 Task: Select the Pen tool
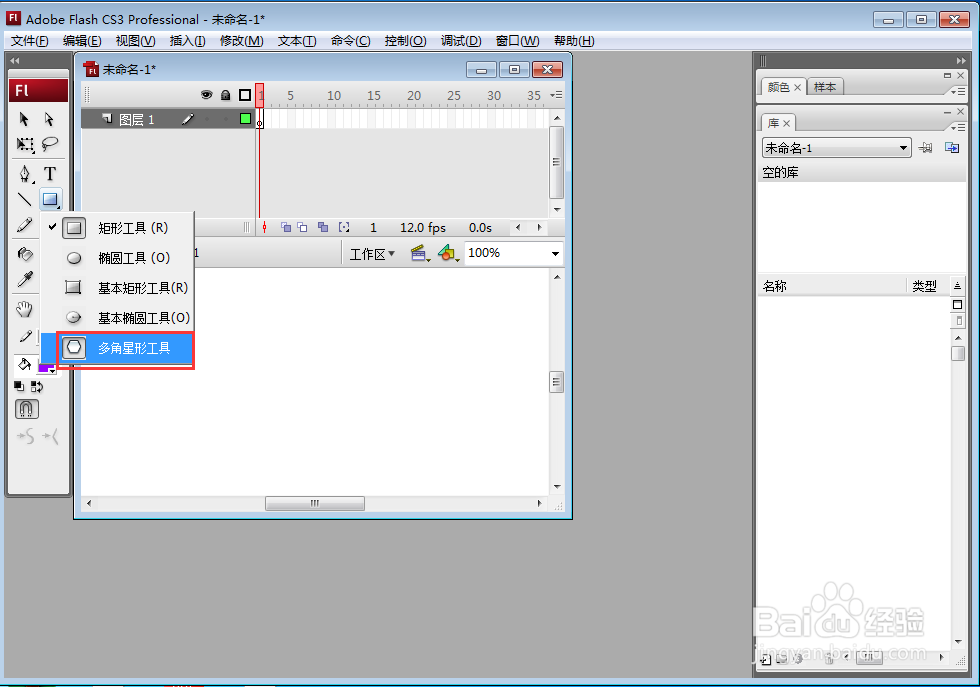(x=25, y=173)
